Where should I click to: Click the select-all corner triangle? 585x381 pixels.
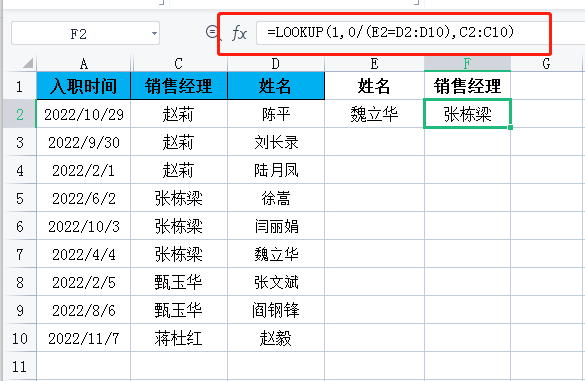pos(28,63)
